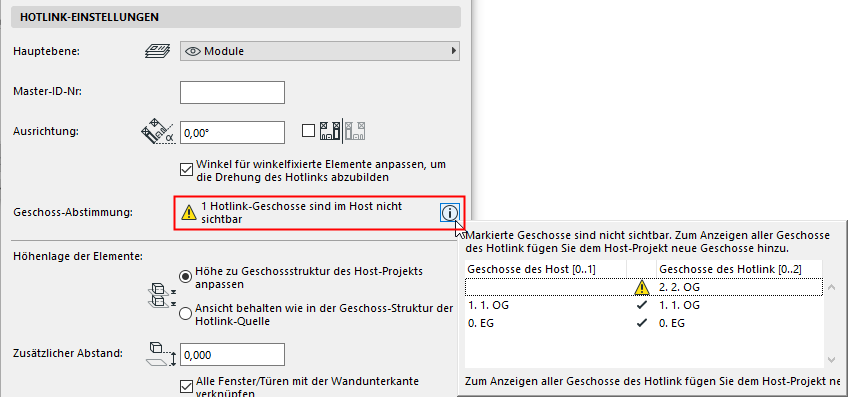Screen dimensions: 848x397
Task: Click the Master-ID-Nr input field
Action: (233, 92)
